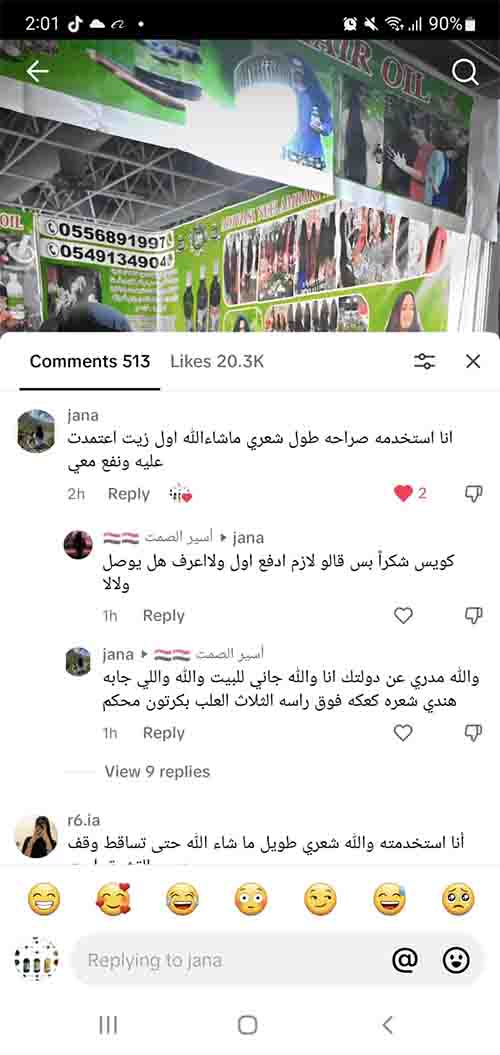This screenshot has width=500, height=1055.
Task: Dislike jana's latest reply comment
Action: tap(474, 733)
